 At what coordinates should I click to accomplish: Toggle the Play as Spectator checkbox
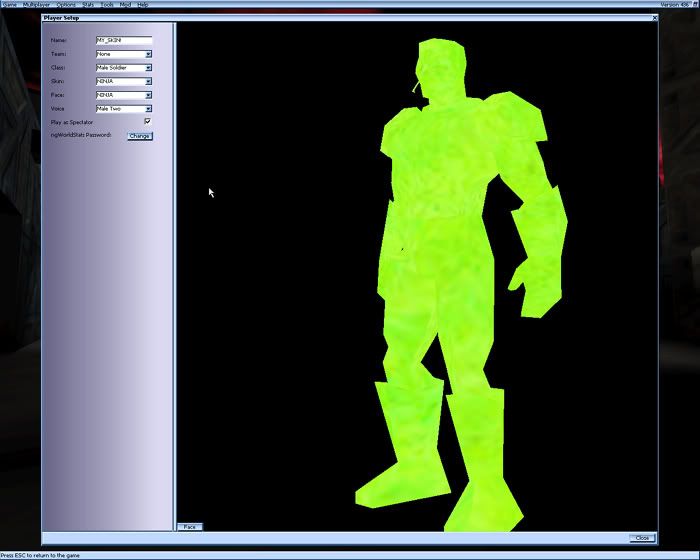coord(147,122)
